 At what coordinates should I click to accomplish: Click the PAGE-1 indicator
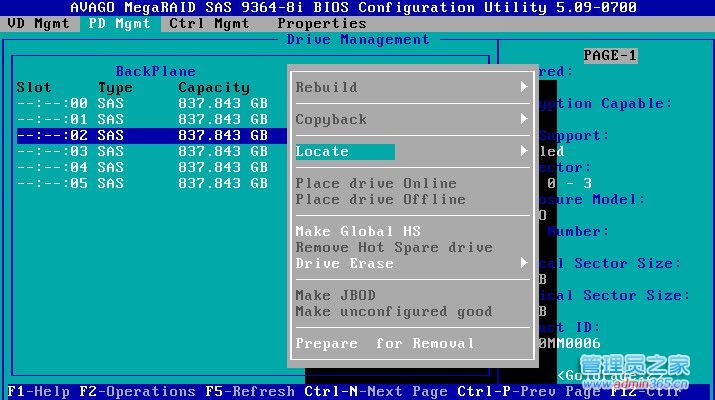610,56
